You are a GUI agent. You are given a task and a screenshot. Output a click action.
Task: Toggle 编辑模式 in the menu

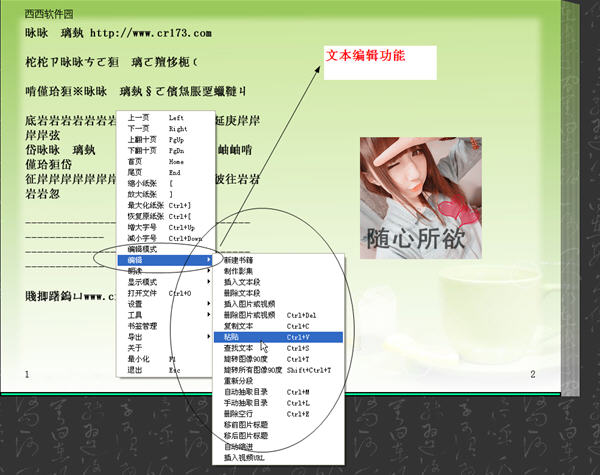point(165,249)
